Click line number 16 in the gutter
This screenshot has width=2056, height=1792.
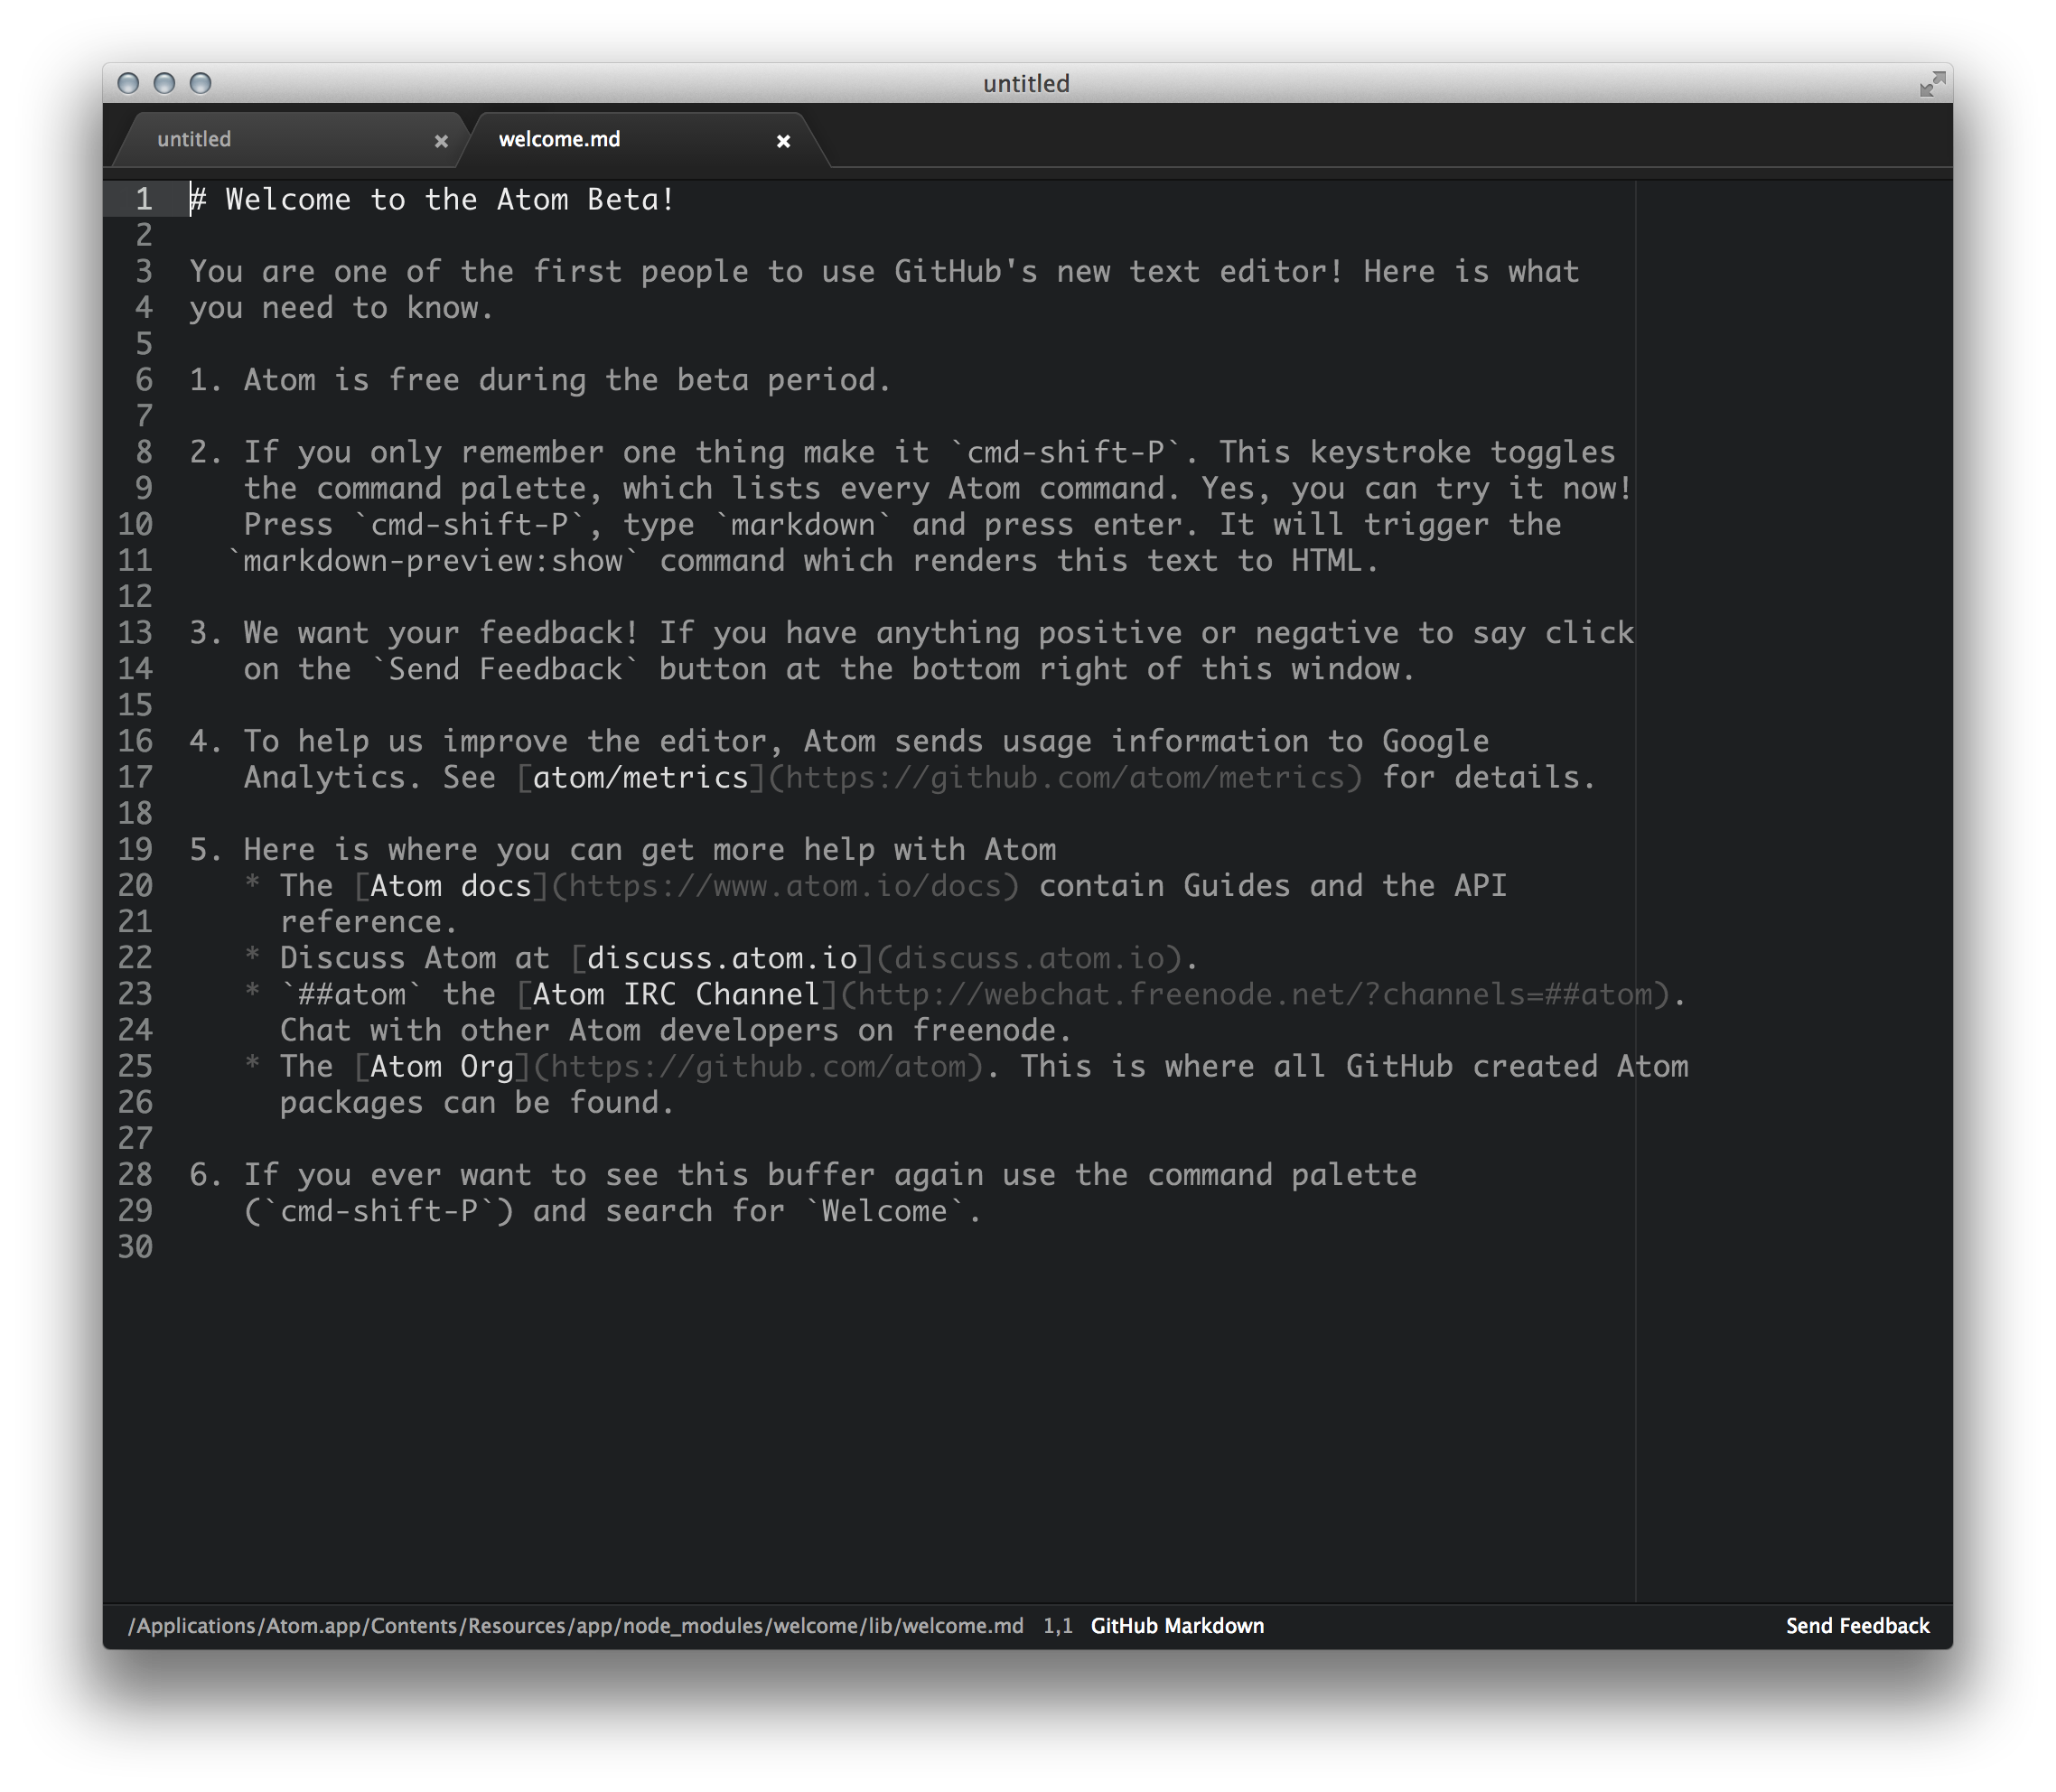point(135,741)
